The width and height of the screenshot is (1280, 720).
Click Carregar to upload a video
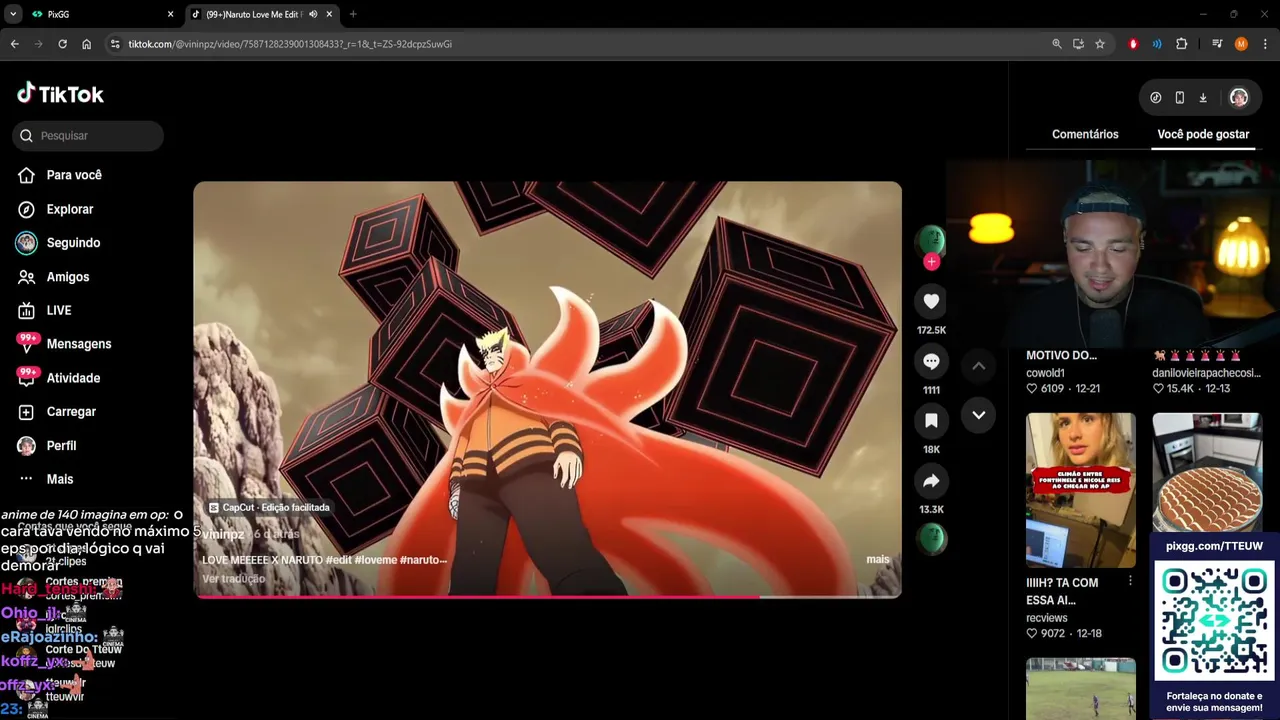click(57, 412)
